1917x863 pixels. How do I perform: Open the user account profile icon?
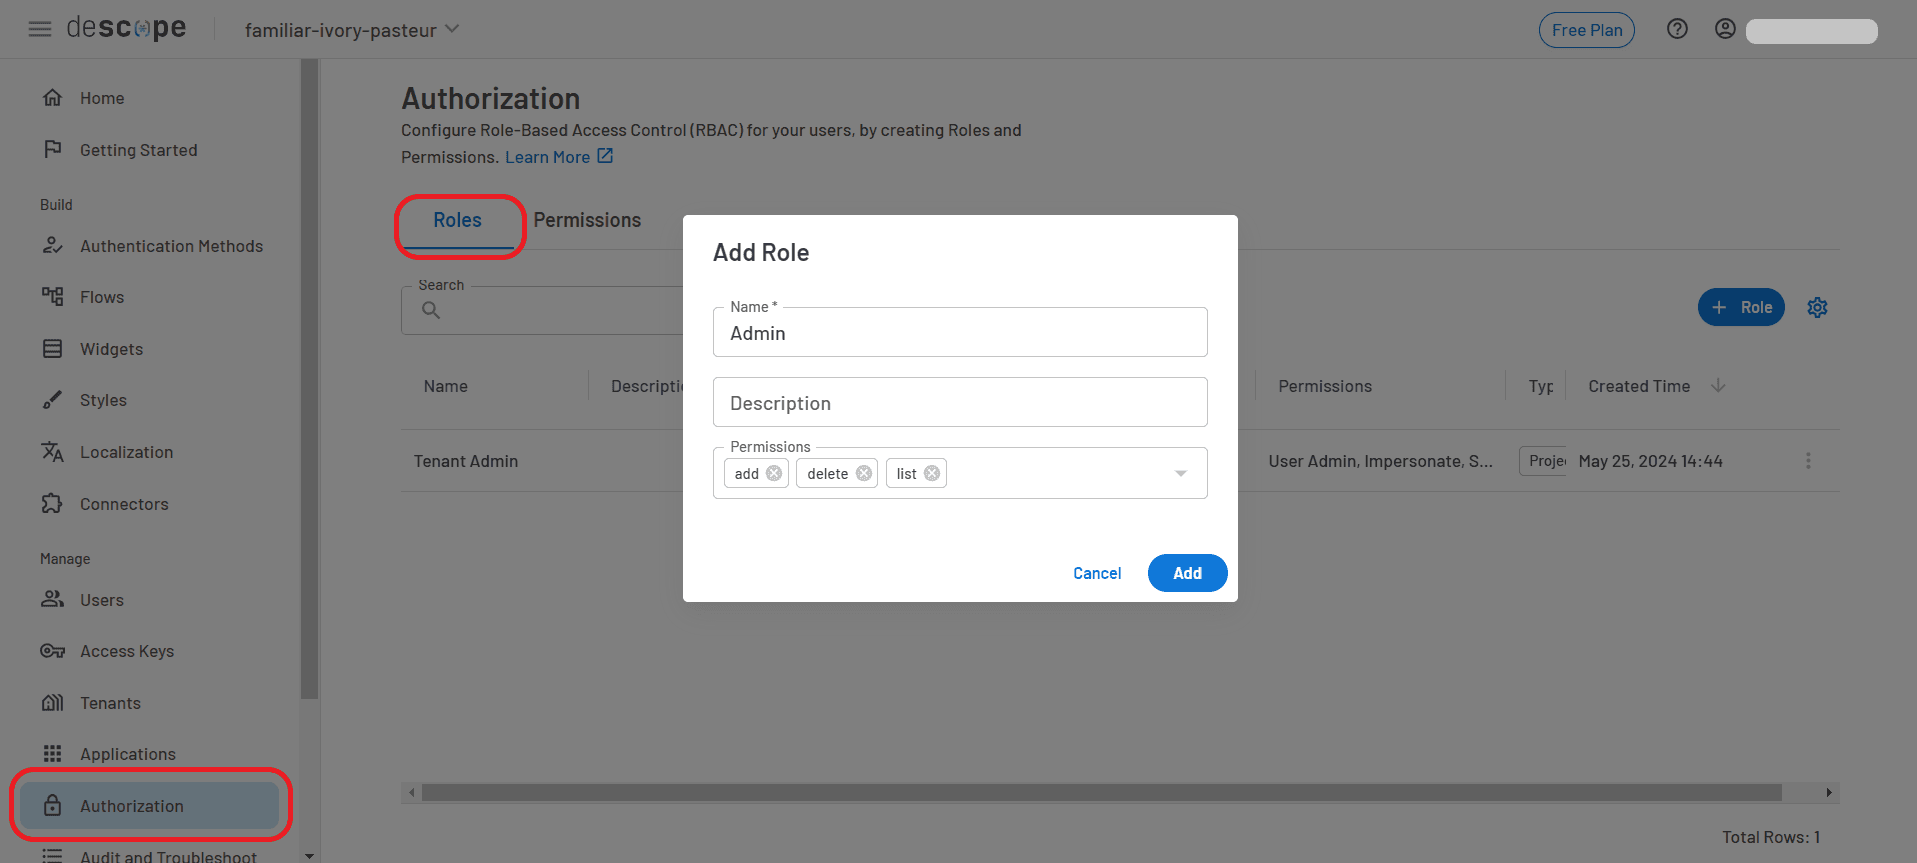[x=1725, y=29]
